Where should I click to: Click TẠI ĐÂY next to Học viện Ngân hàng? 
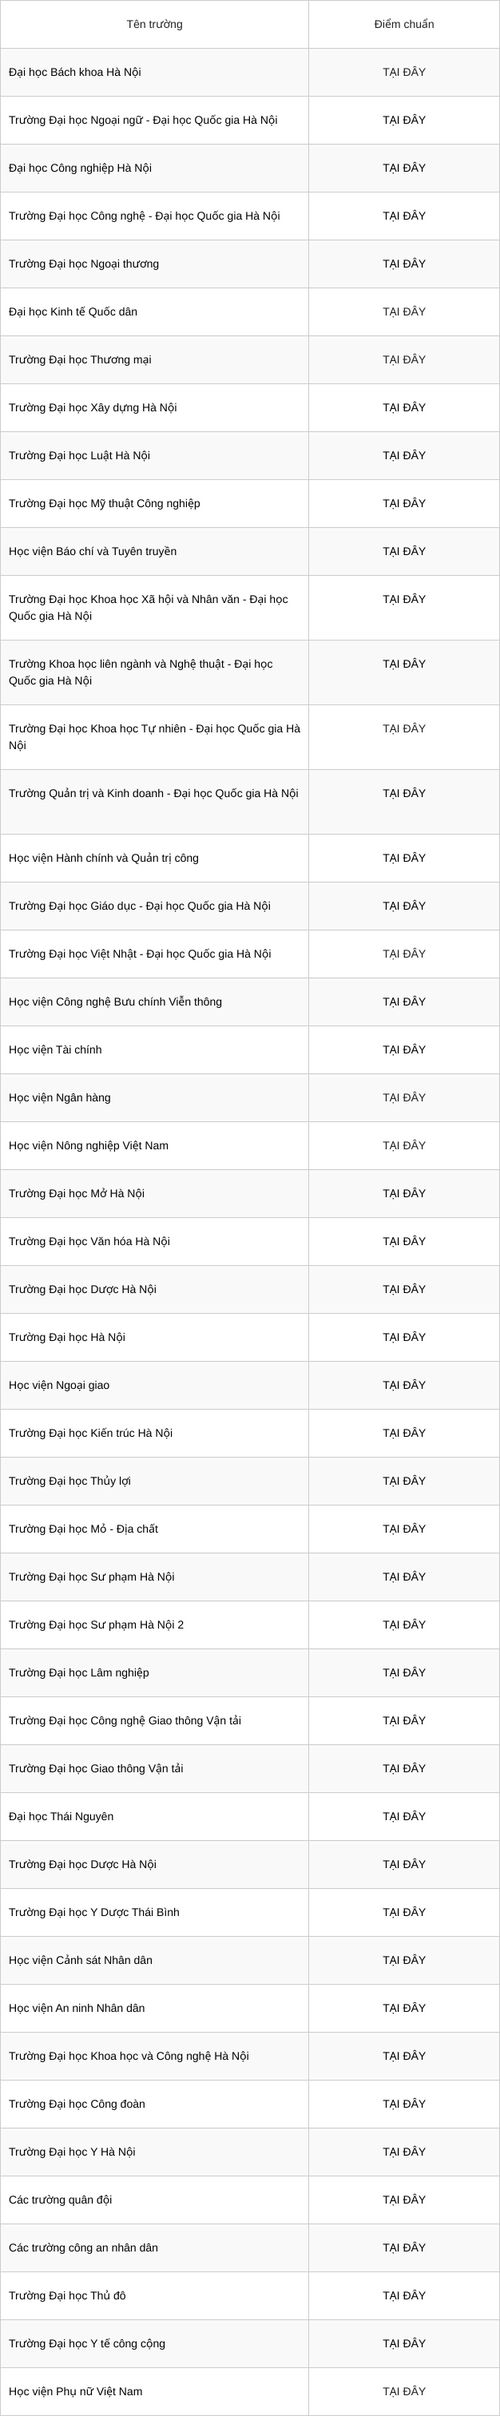tap(404, 1098)
